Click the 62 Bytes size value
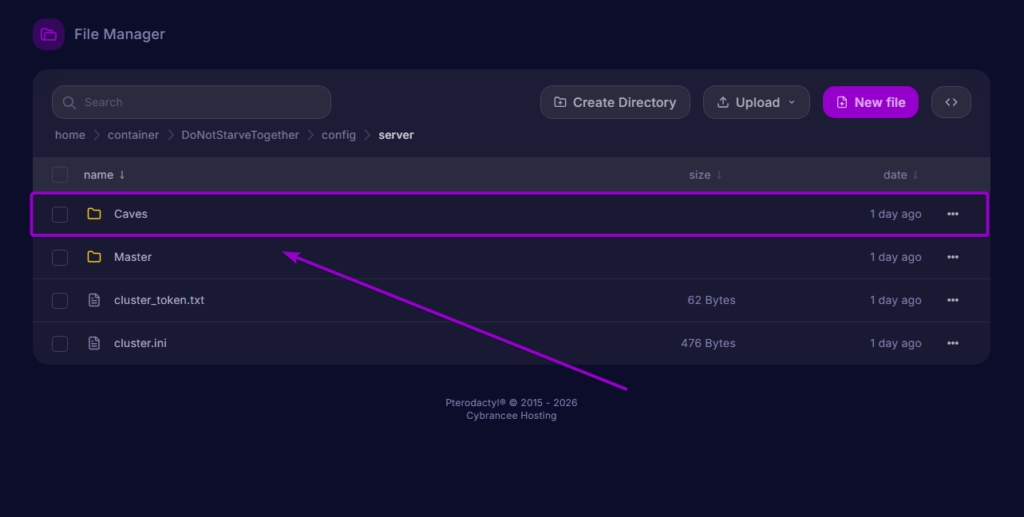Screen dimensions: 1024x517 click(711, 300)
